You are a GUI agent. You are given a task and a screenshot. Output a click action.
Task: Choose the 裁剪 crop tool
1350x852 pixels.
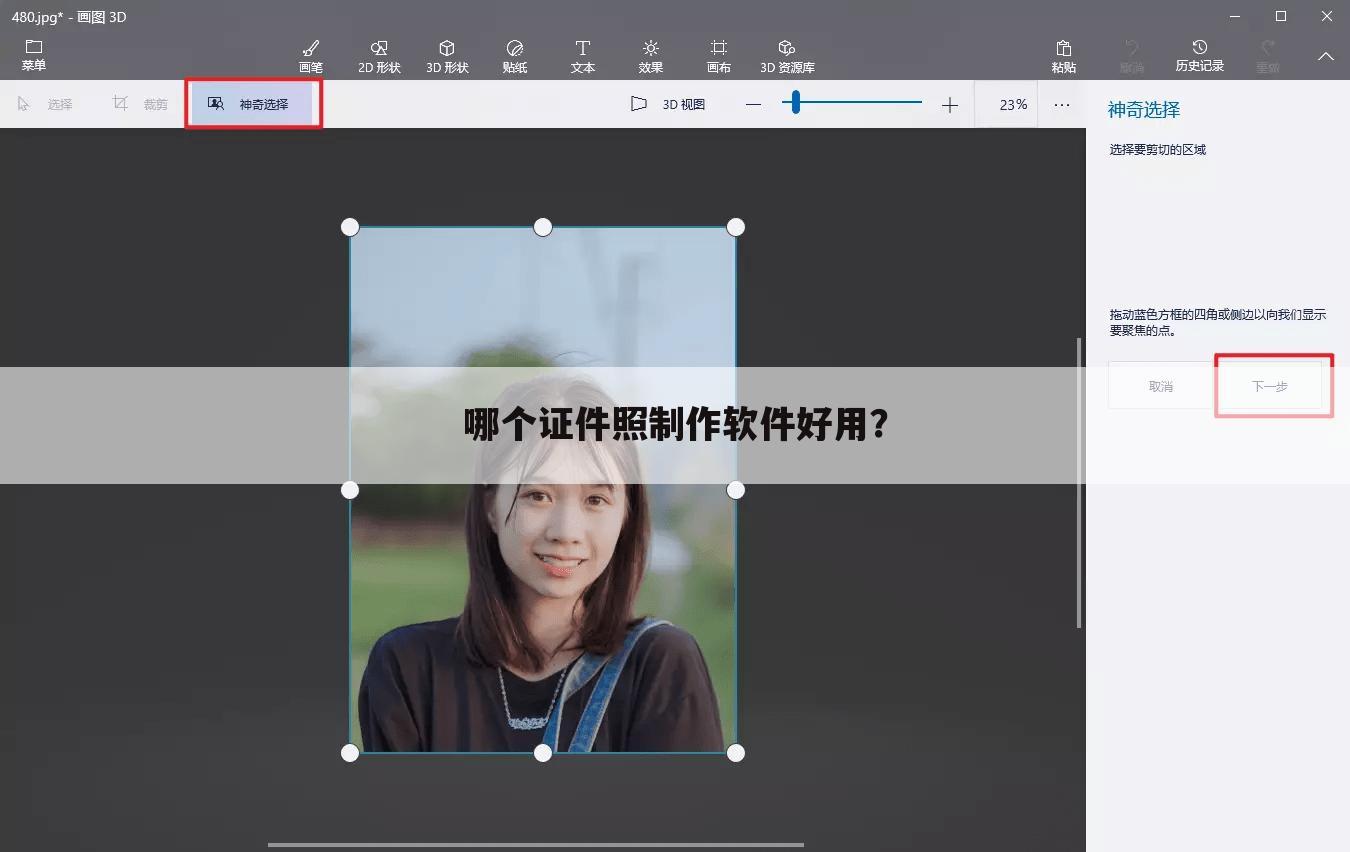[x=140, y=104]
